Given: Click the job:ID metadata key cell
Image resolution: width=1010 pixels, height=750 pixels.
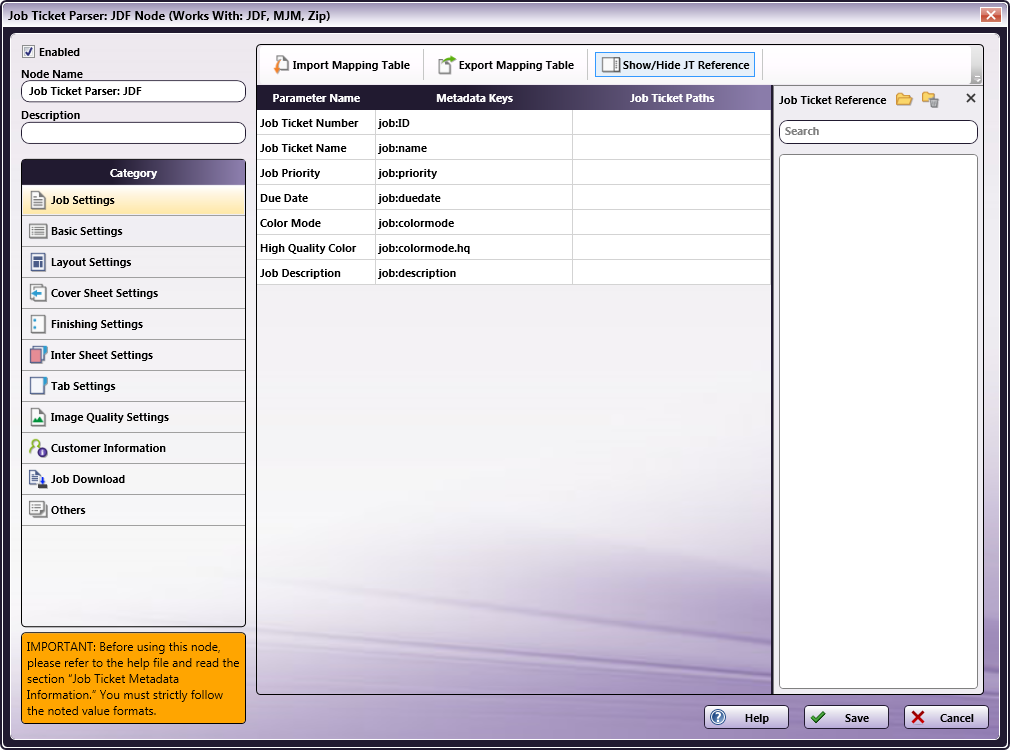Looking at the screenshot, I should 474,123.
